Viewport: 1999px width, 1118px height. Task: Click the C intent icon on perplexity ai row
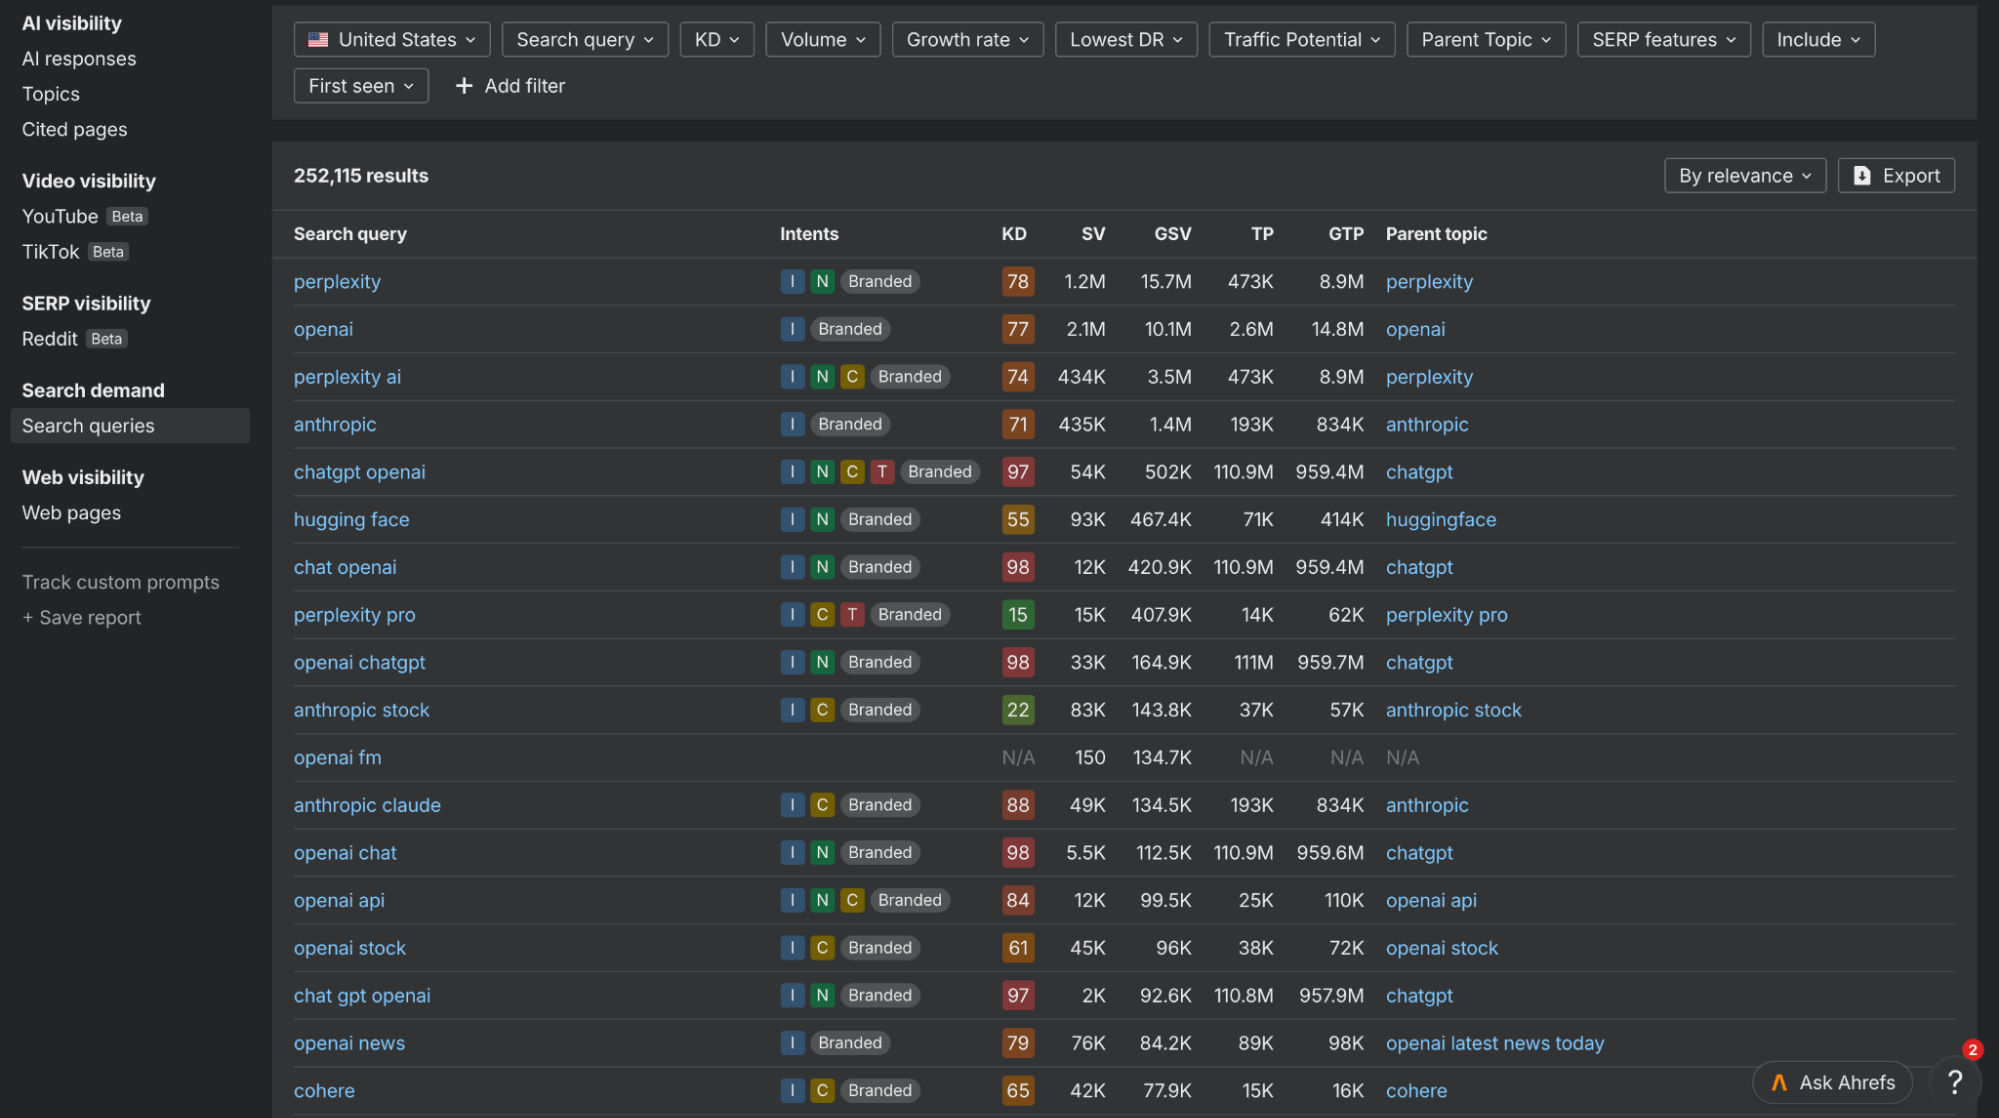[x=852, y=377]
